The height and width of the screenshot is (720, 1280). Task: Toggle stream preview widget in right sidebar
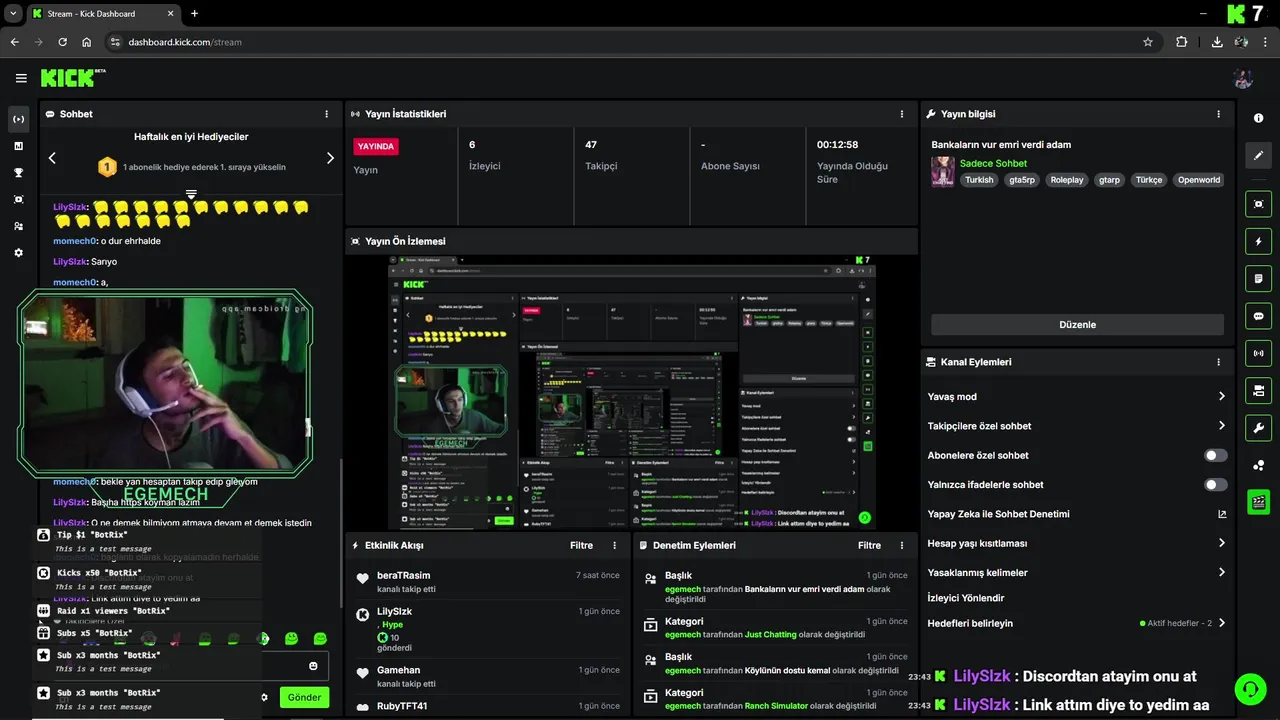pyautogui.click(x=1258, y=204)
